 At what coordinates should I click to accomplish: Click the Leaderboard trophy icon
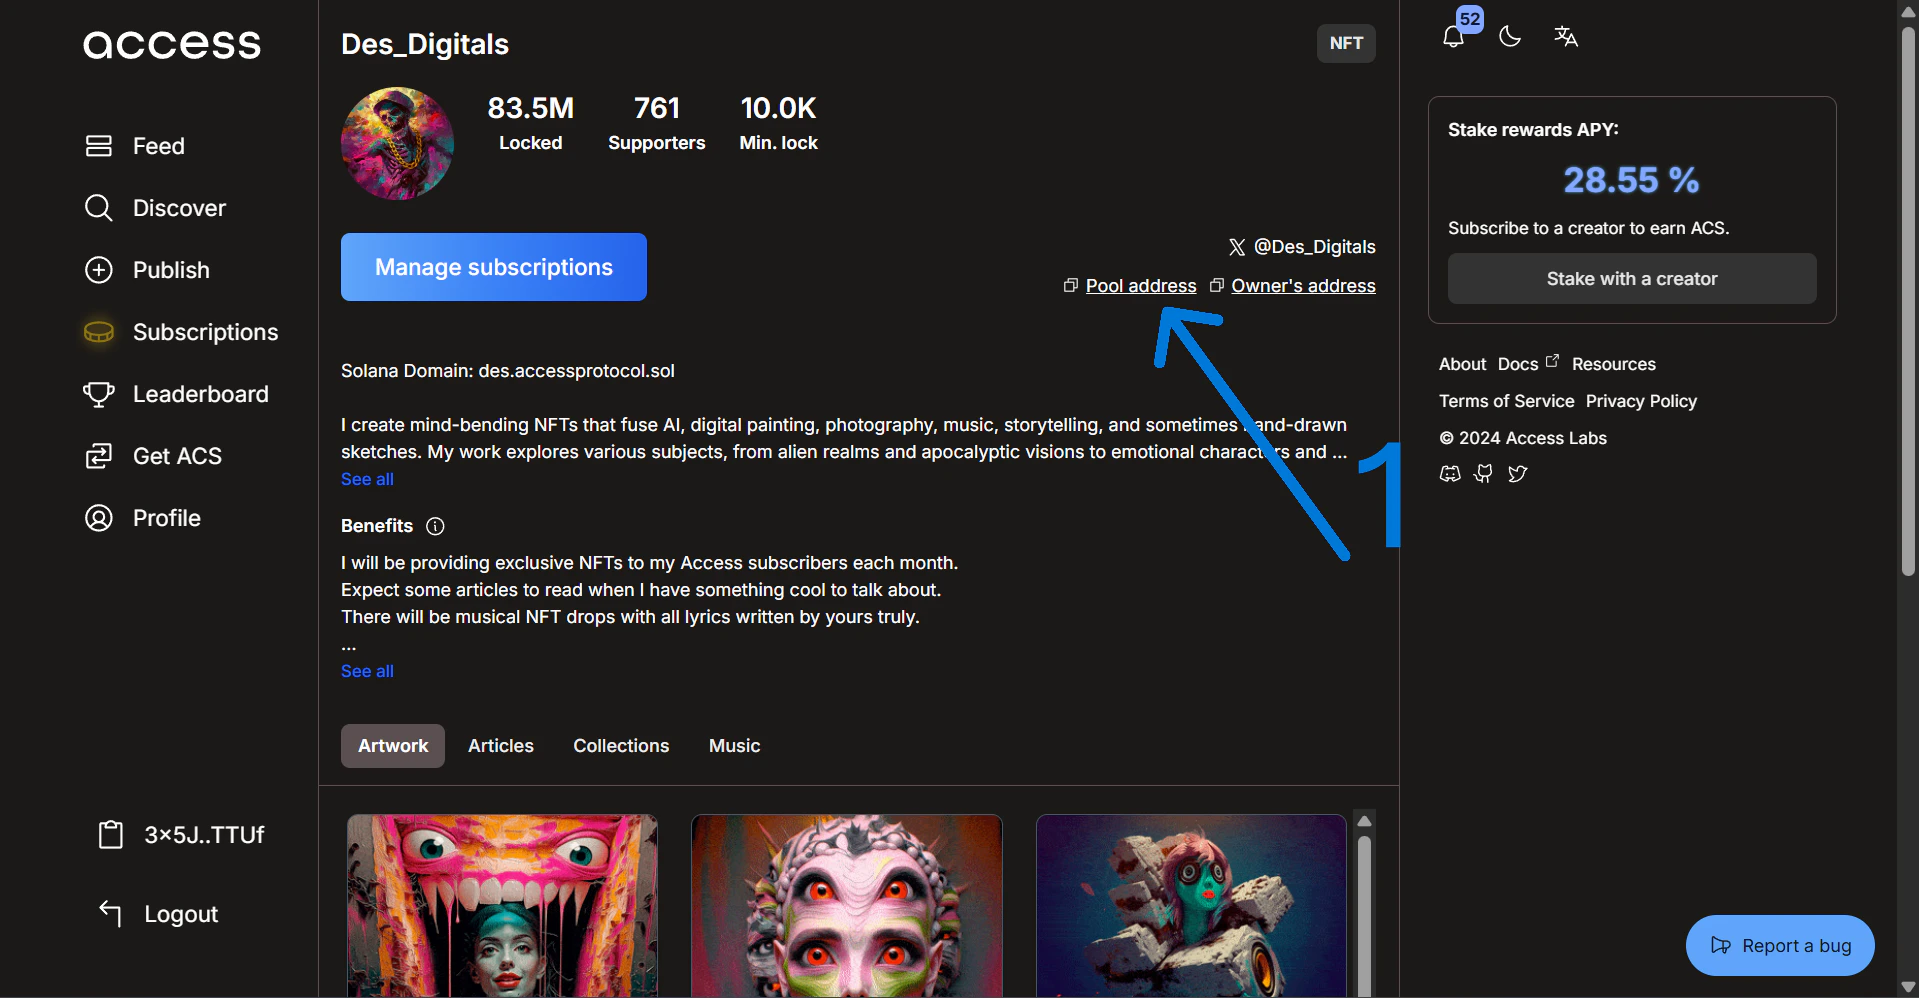click(99, 394)
